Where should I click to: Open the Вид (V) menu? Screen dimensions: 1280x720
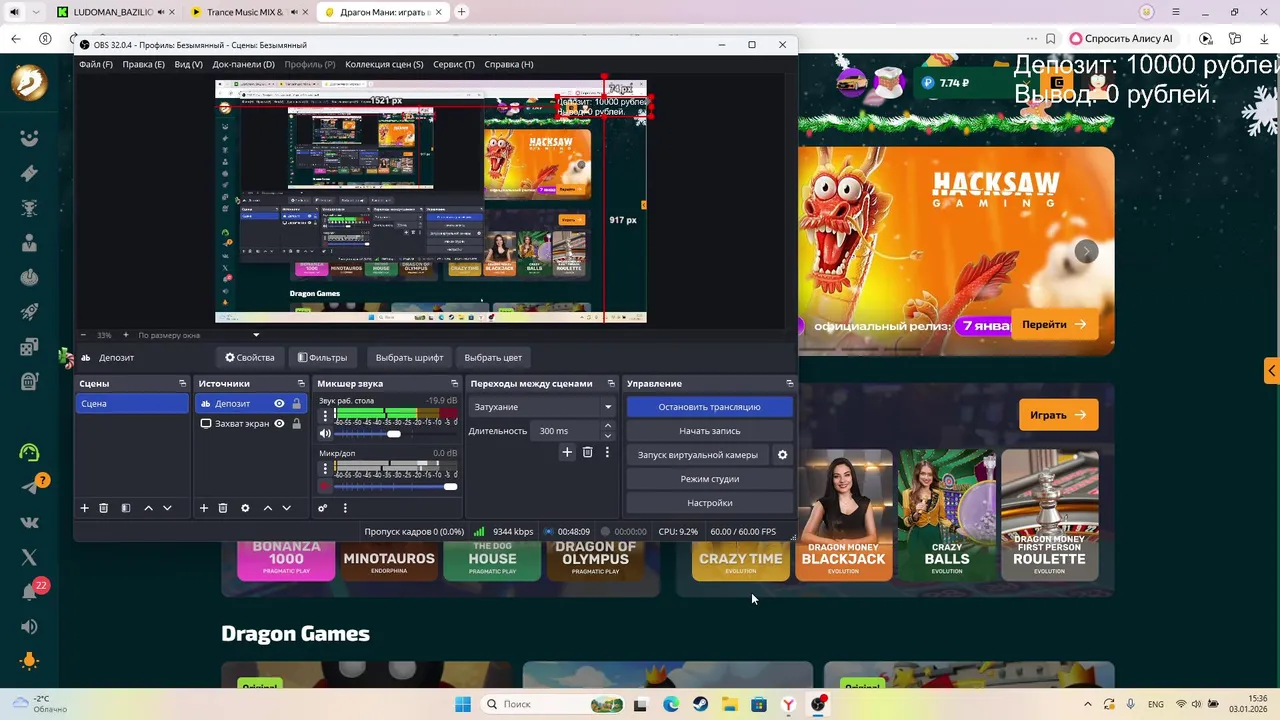point(188,64)
